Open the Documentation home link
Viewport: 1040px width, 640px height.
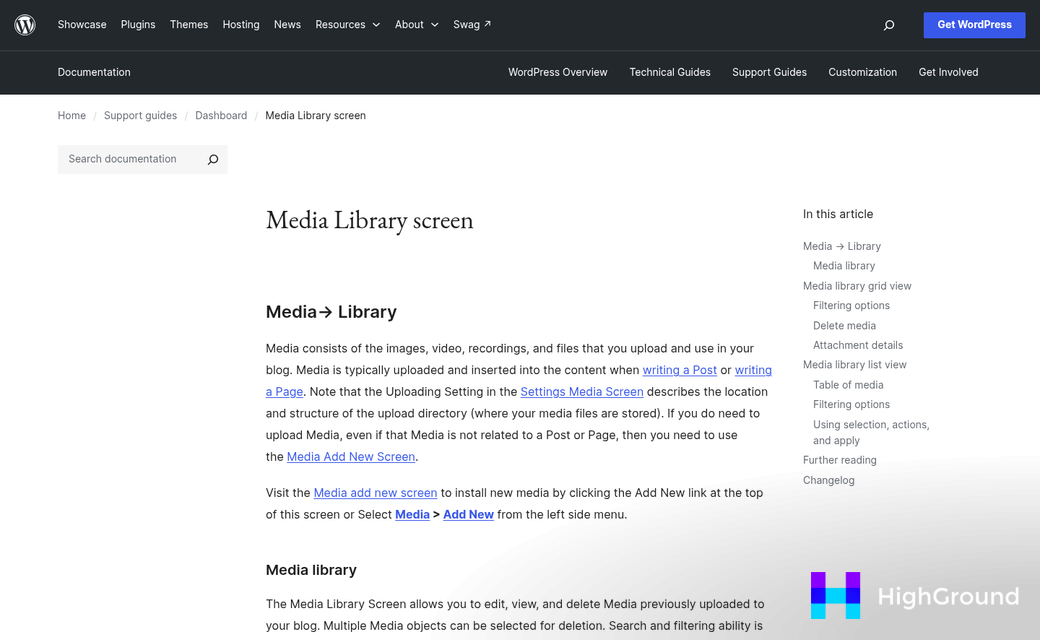pos(94,72)
